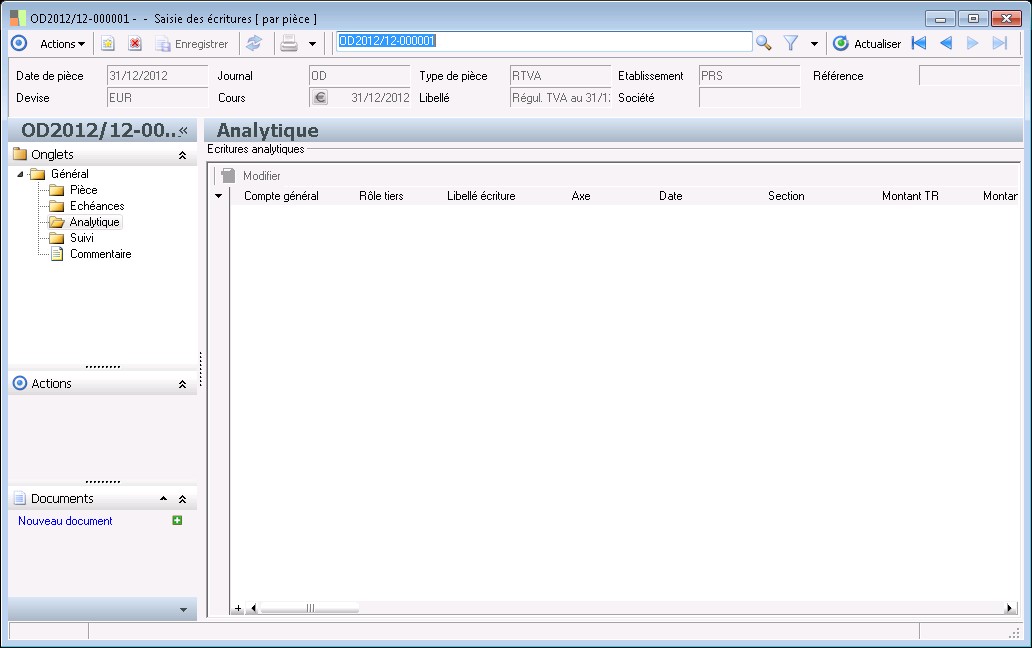Click the Référence field

tap(969, 76)
